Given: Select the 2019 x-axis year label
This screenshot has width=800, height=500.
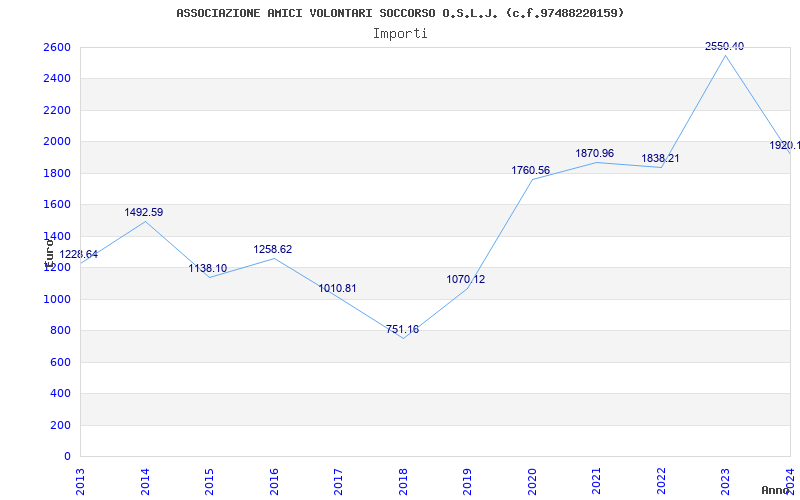Looking at the screenshot, I should pyautogui.click(x=467, y=481).
